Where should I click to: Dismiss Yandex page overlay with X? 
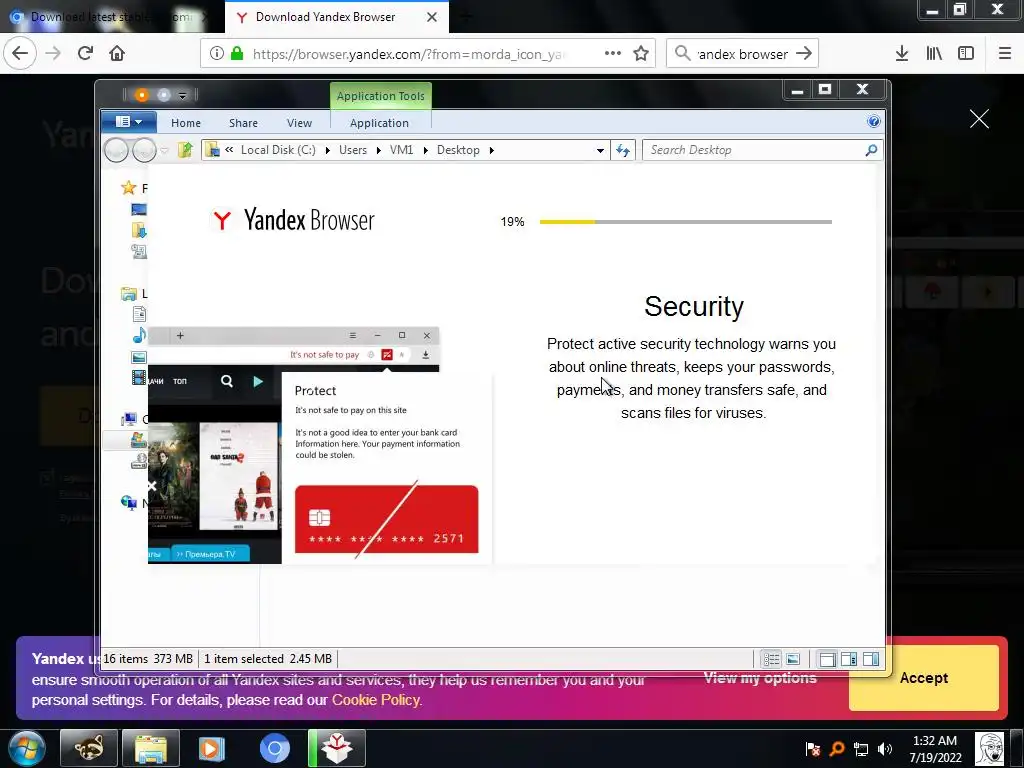[x=979, y=119]
